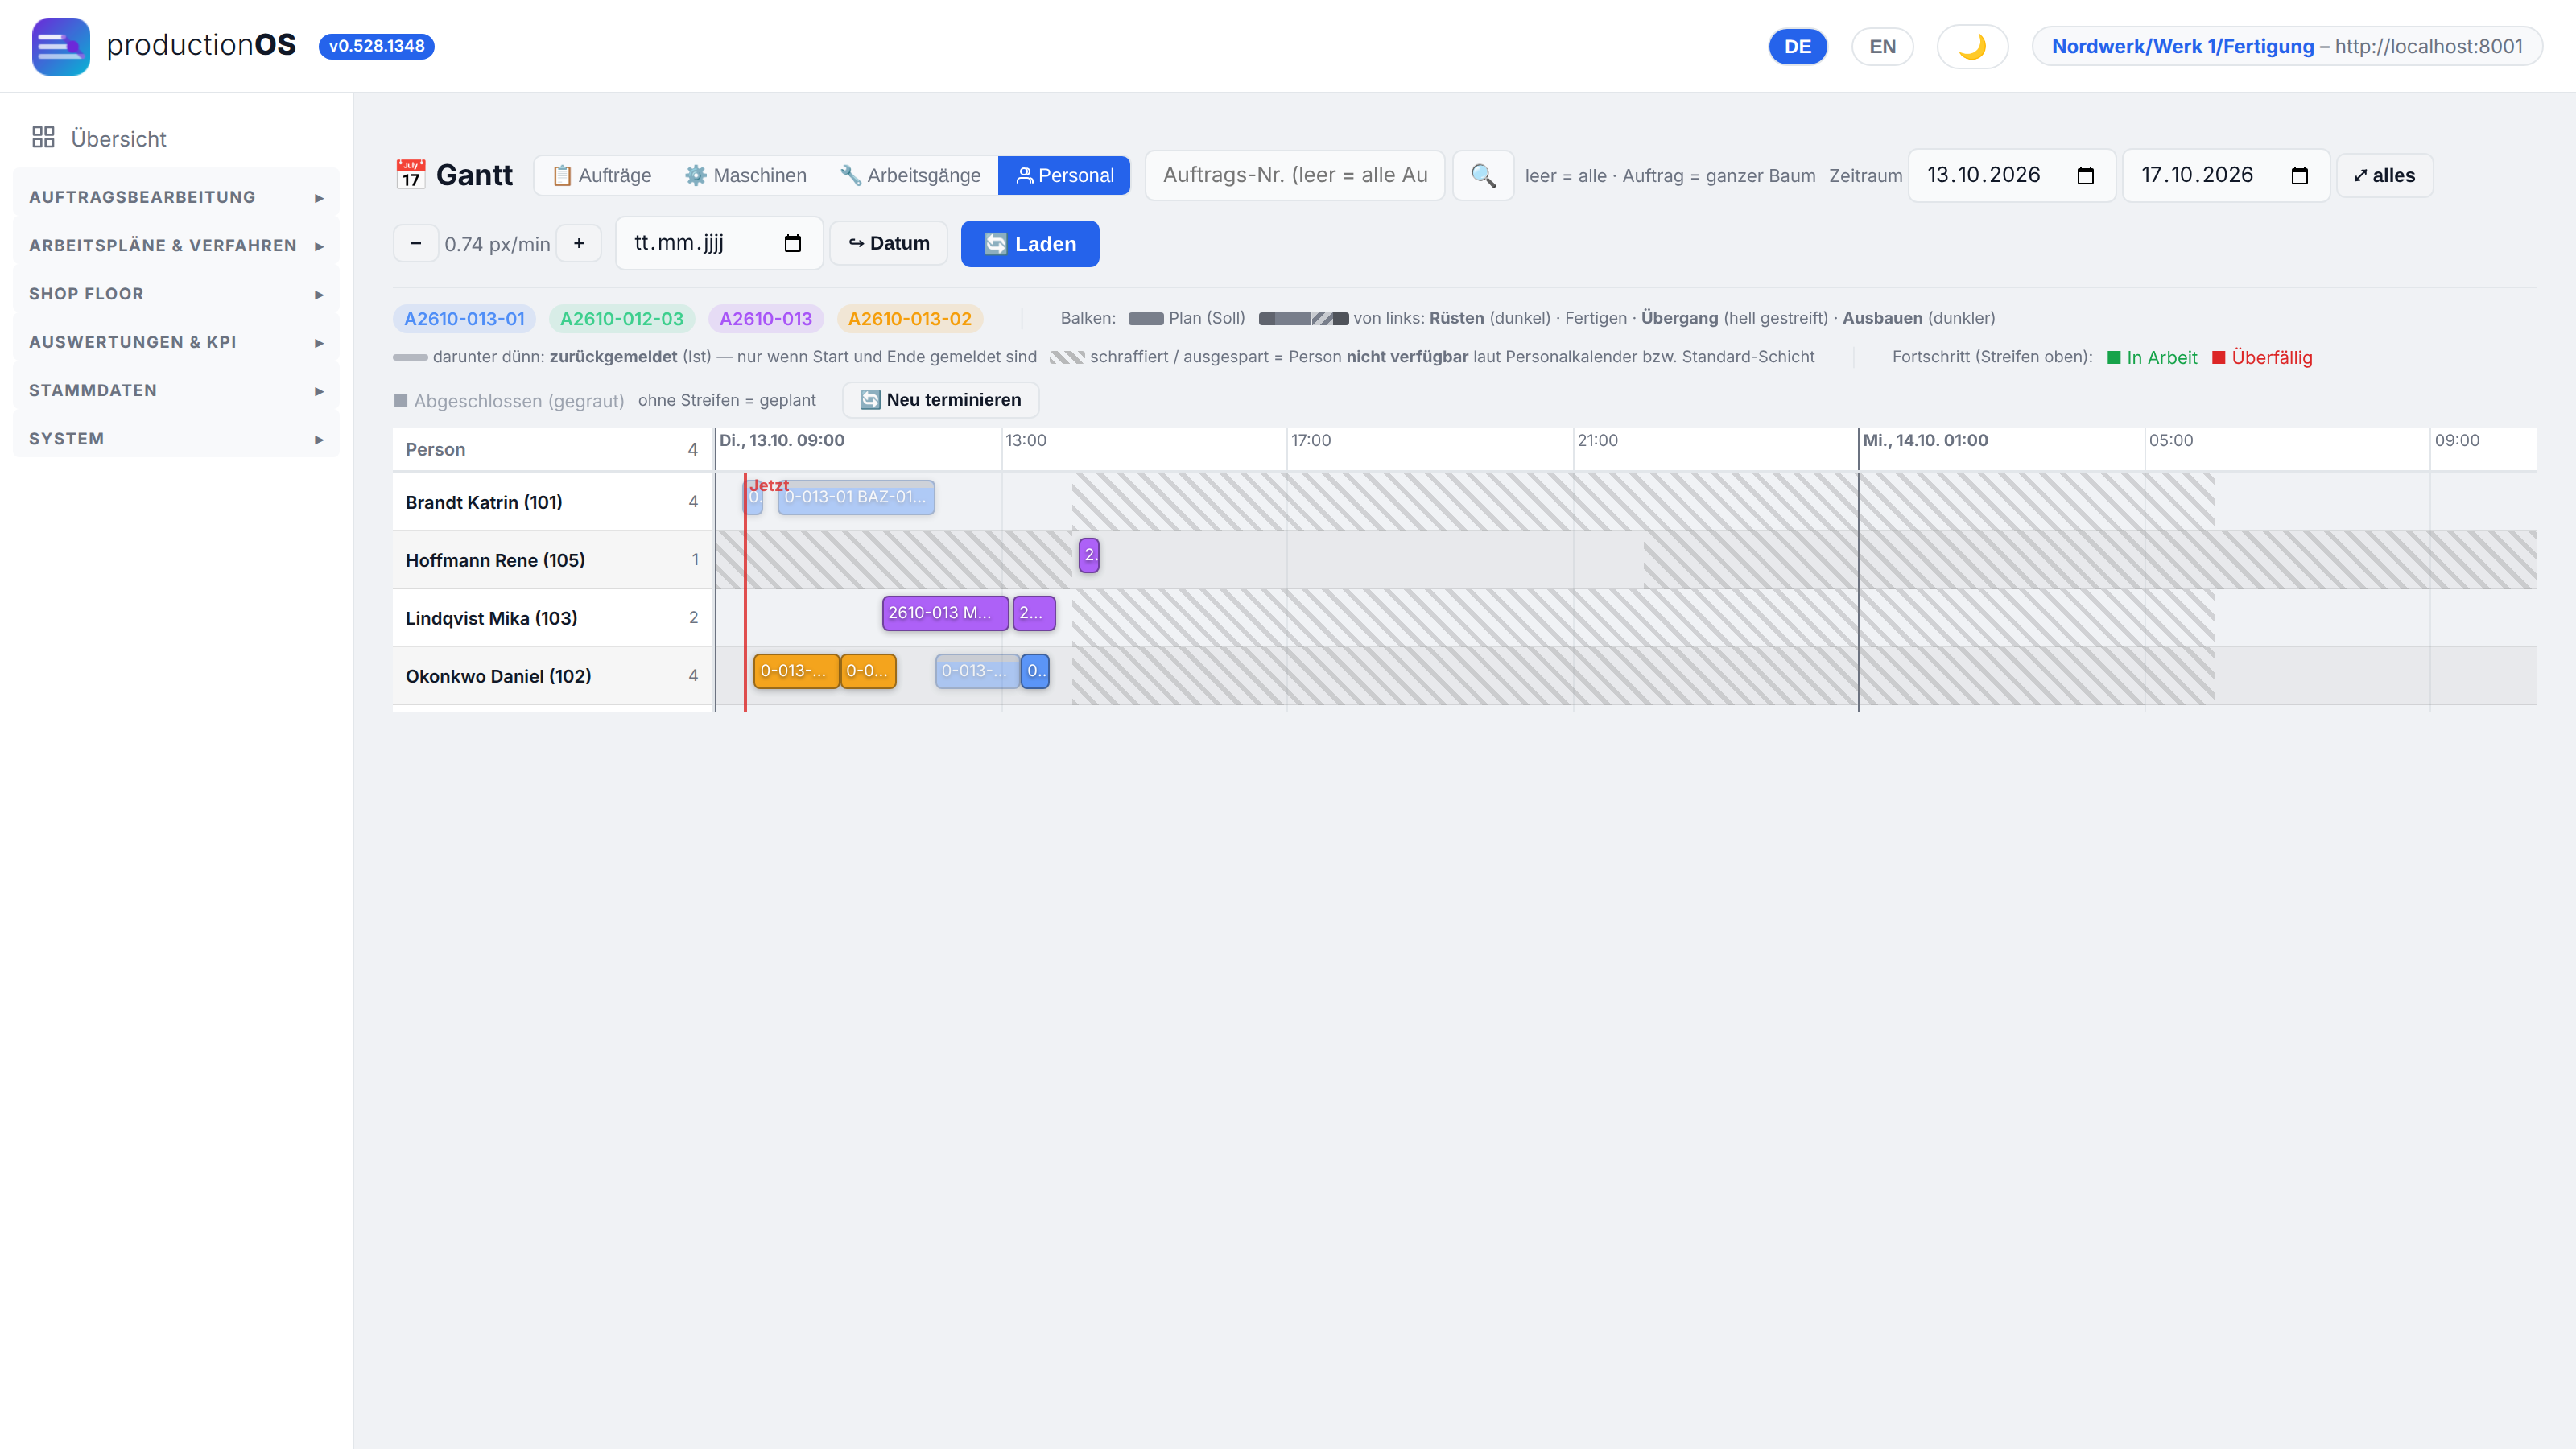Expand the Stammdaten section
Image resolution: width=2576 pixels, height=1449 pixels.
[176, 390]
